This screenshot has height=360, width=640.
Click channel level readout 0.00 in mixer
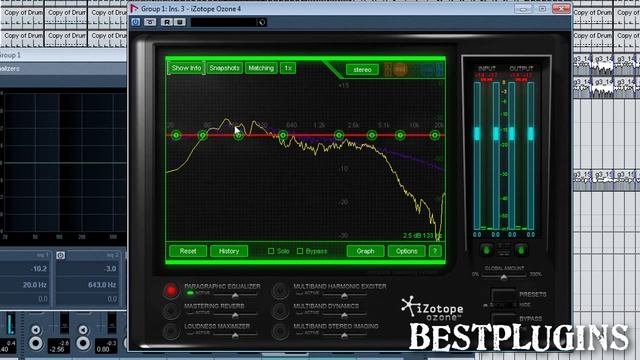click(x=103, y=350)
